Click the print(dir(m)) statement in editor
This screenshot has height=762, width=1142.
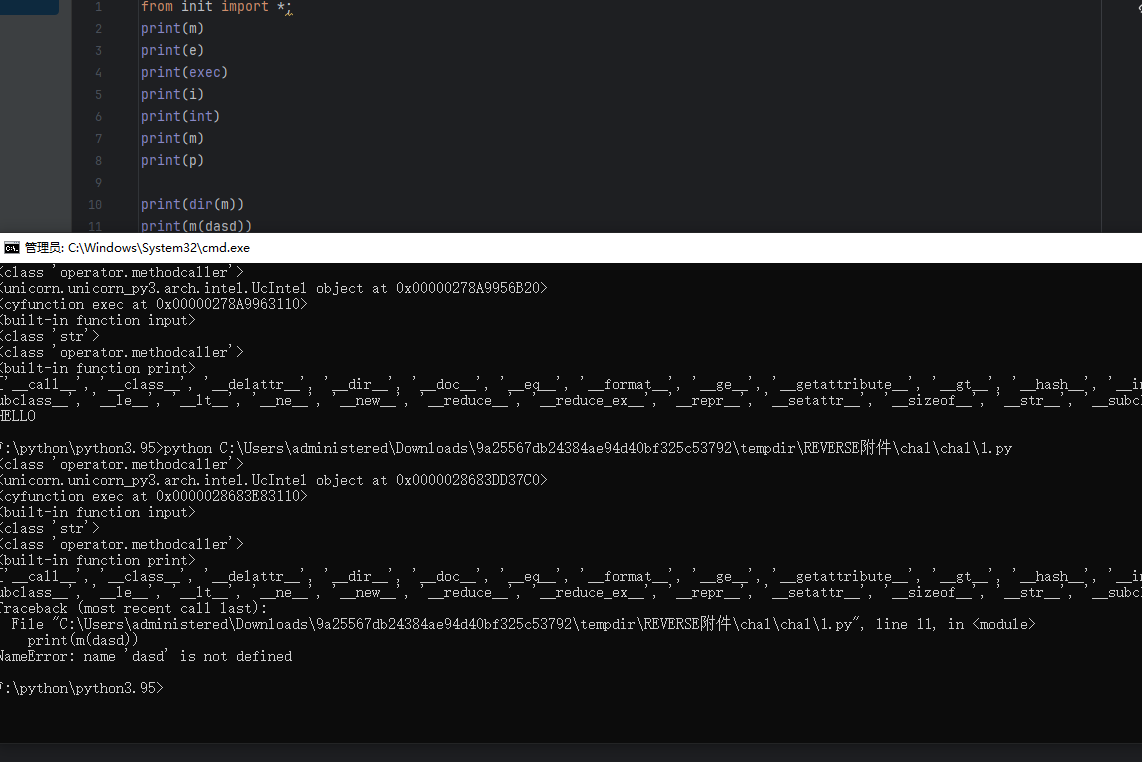click(x=192, y=205)
